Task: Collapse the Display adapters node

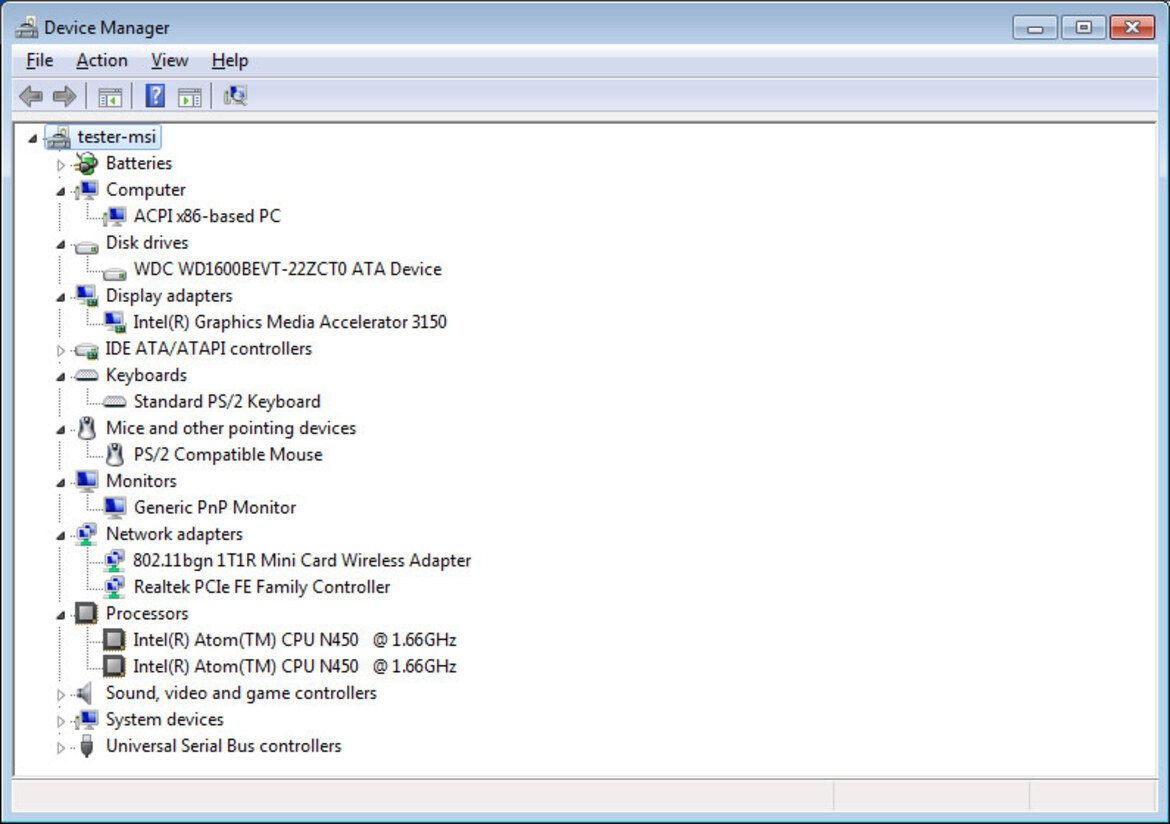Action: tap(61, 297)
